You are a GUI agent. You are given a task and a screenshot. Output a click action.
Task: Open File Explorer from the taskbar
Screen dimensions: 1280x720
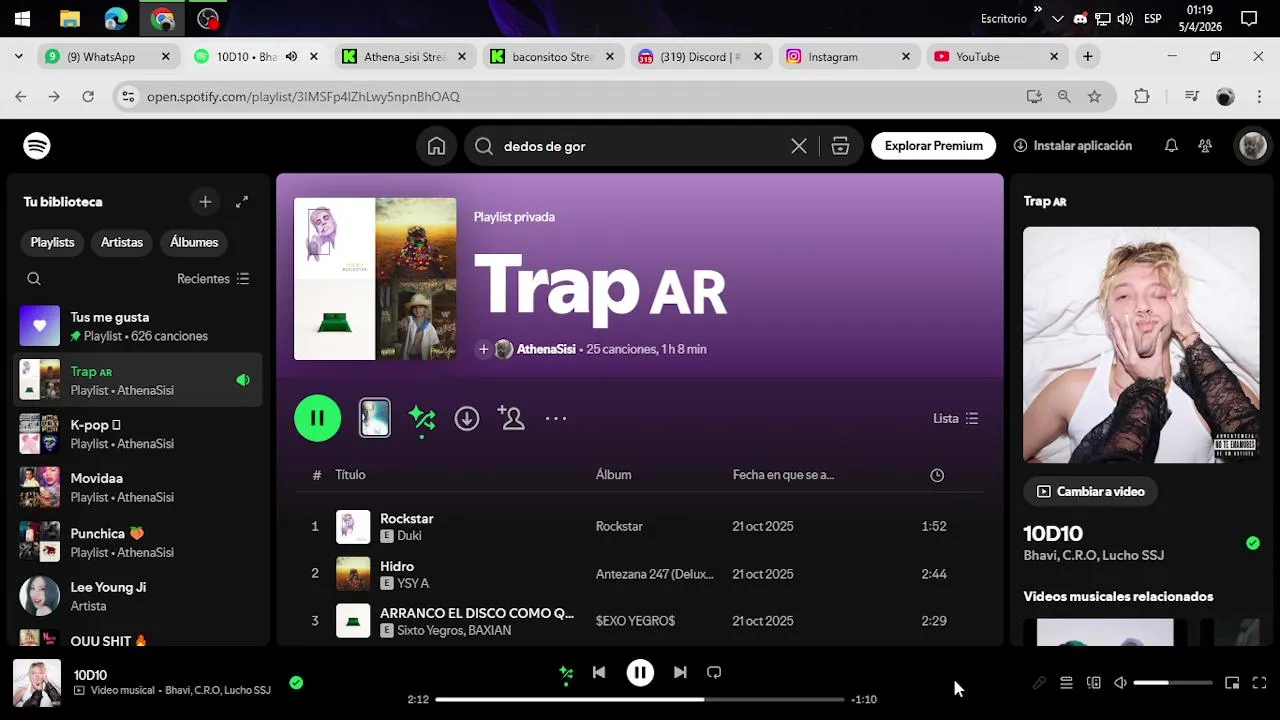click(69, 18)
